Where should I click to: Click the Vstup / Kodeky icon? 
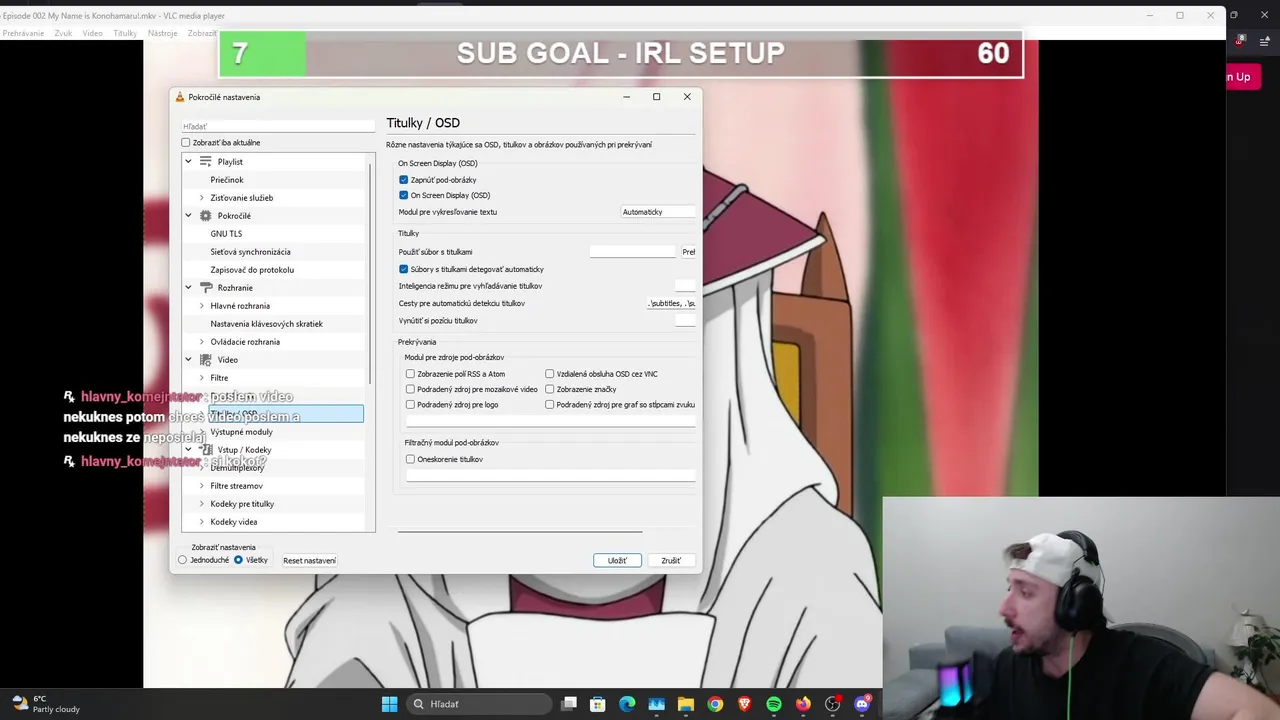(206, 450)
